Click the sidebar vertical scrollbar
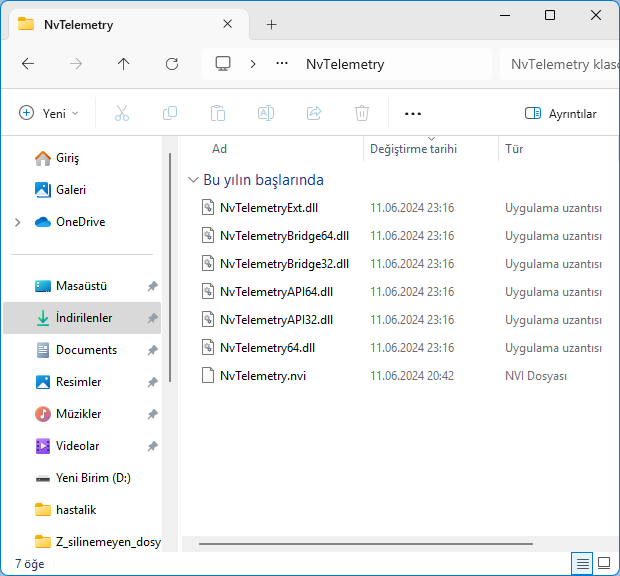This screenshot has height=576, width=620. (170, 268)
